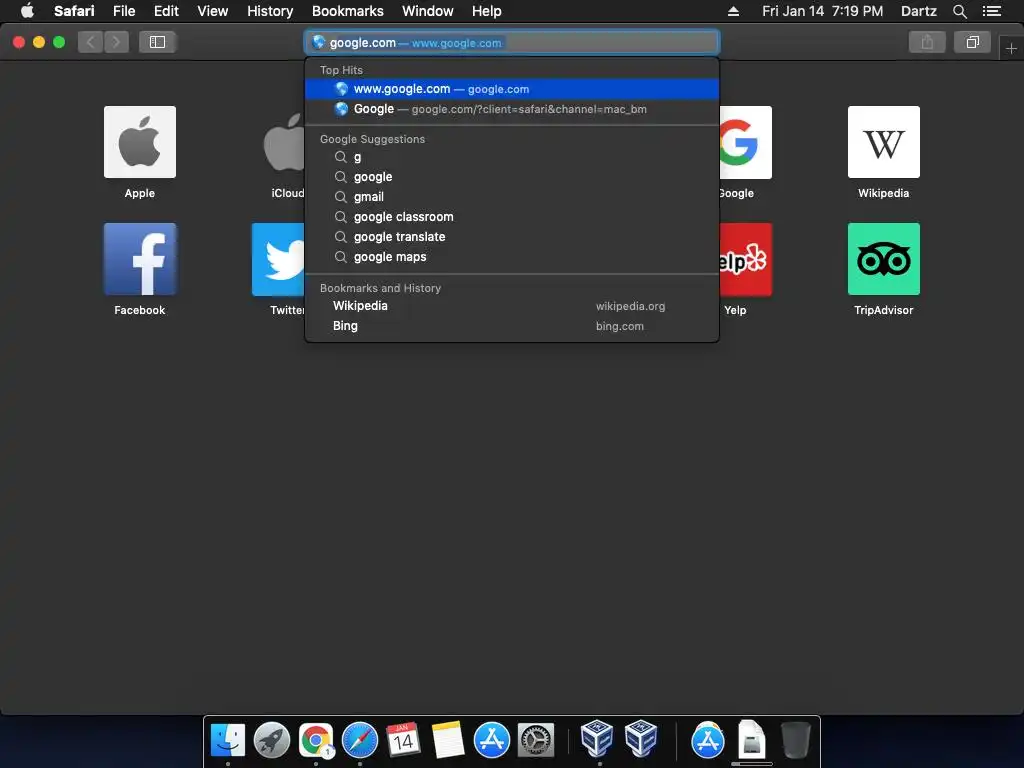
Task: Open the Apple favorite tile
Action: pos(140,142)
